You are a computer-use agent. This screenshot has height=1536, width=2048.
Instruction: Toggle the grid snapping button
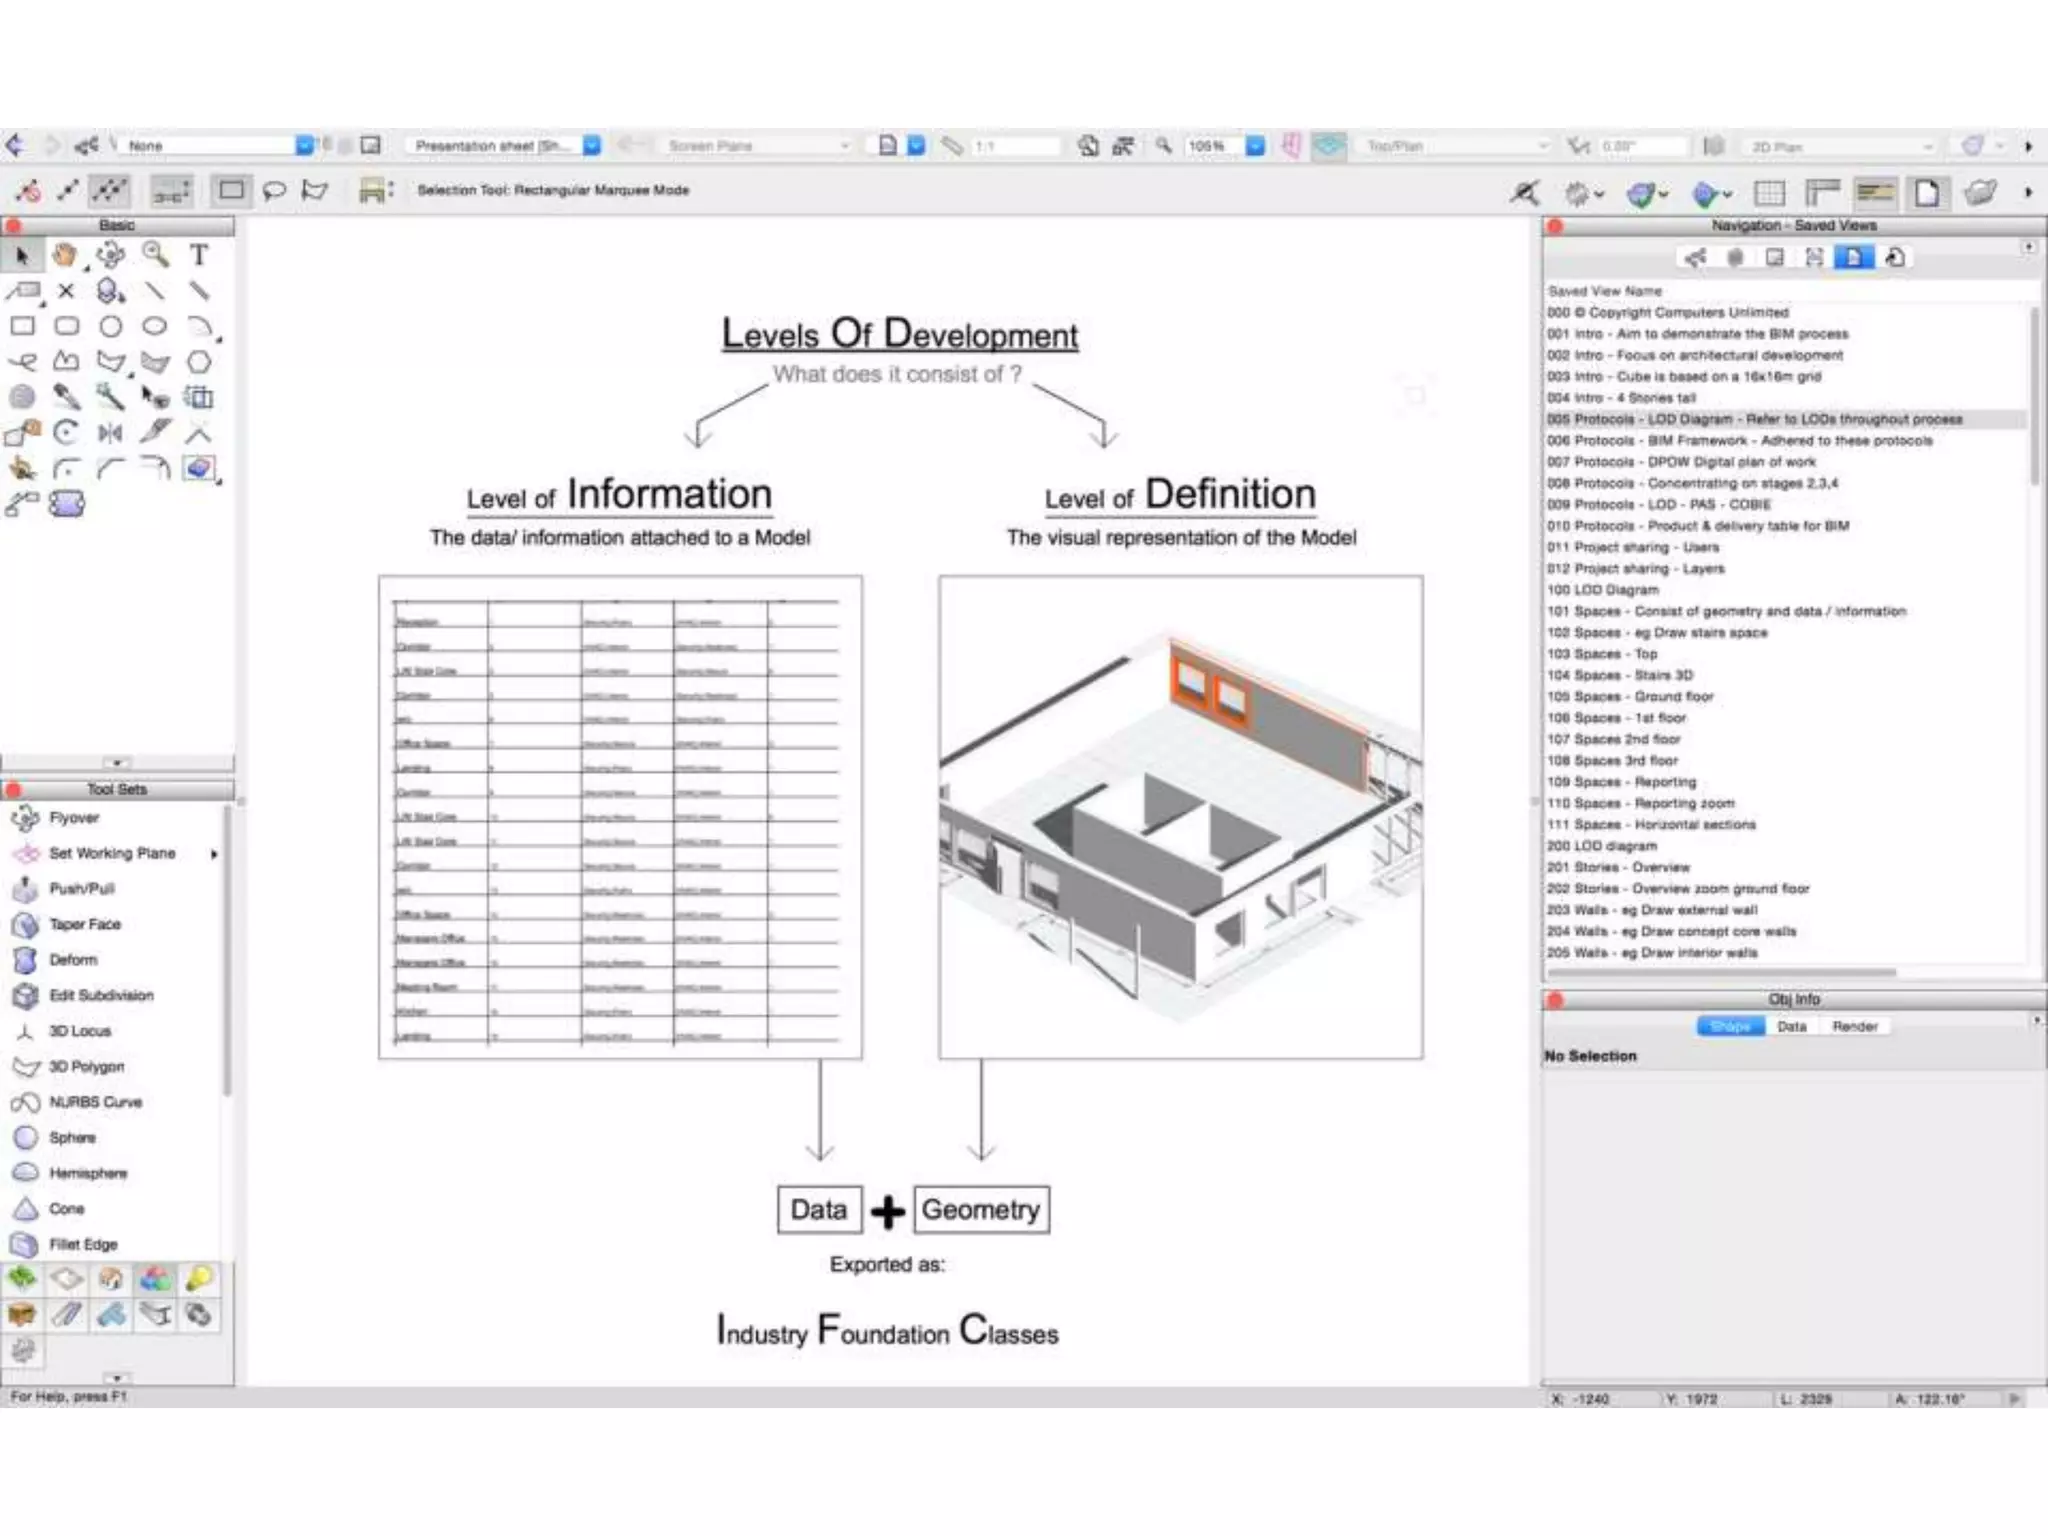tap(1768, 192)
